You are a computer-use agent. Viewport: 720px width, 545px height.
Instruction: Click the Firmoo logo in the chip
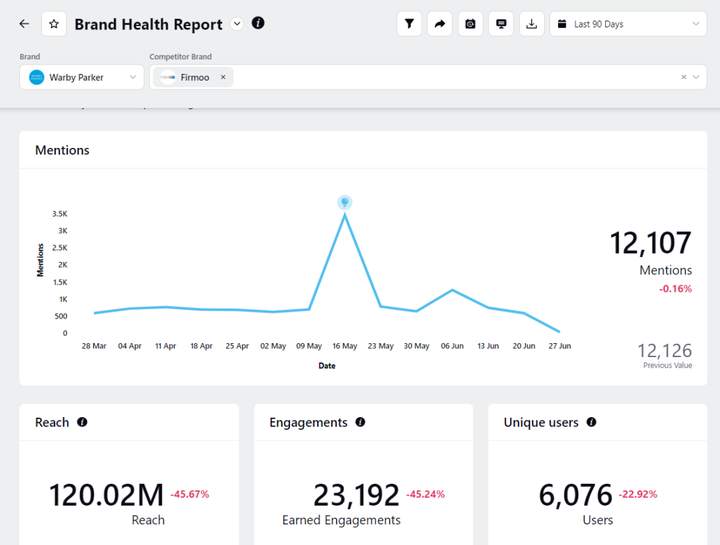(168, 77)
